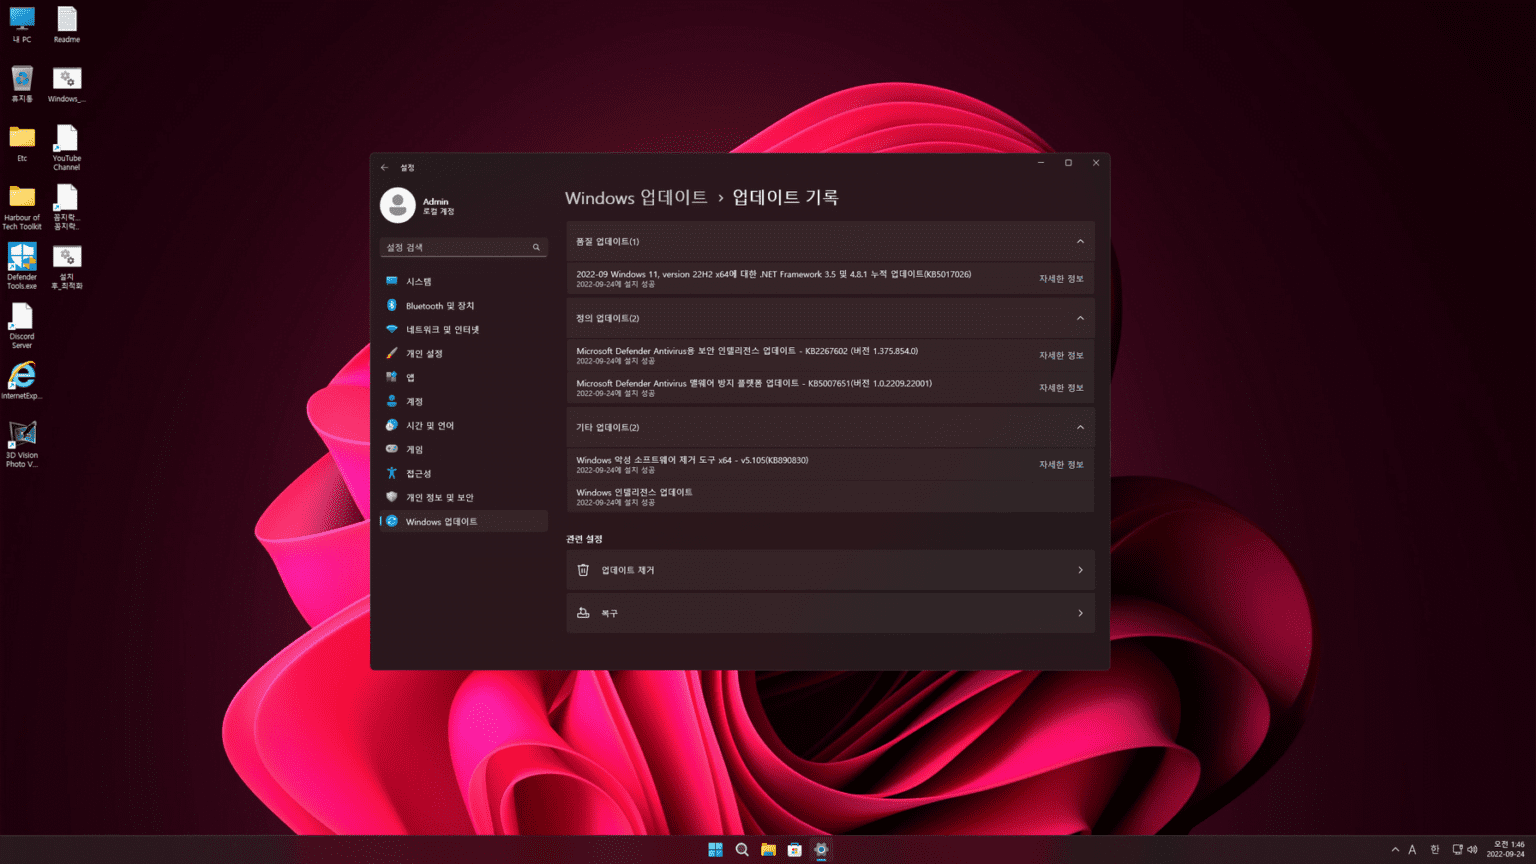Viewport: 1536px width, 864px height.
Task: Click the 개인 설정 paintbrush icon
Action: pos(392,353)
